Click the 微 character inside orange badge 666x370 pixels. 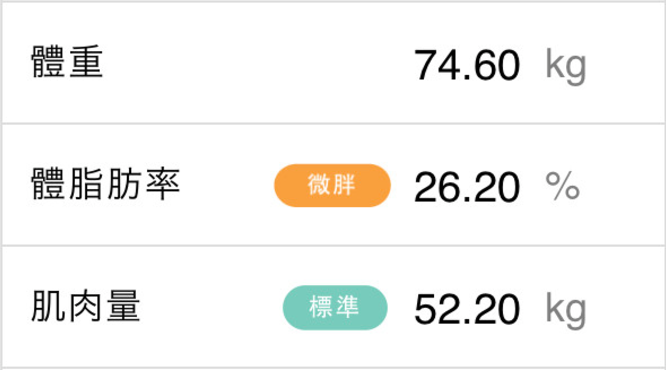click(x=319, y=185)
